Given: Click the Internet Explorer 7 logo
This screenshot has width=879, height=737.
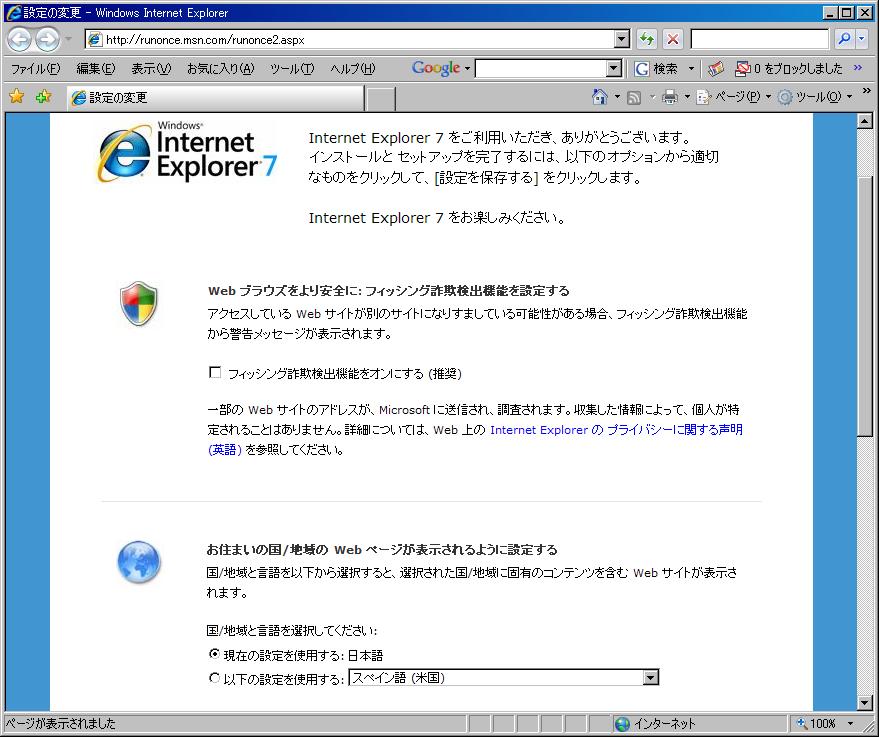Looking at the screenshot, I should click(187, 152).
